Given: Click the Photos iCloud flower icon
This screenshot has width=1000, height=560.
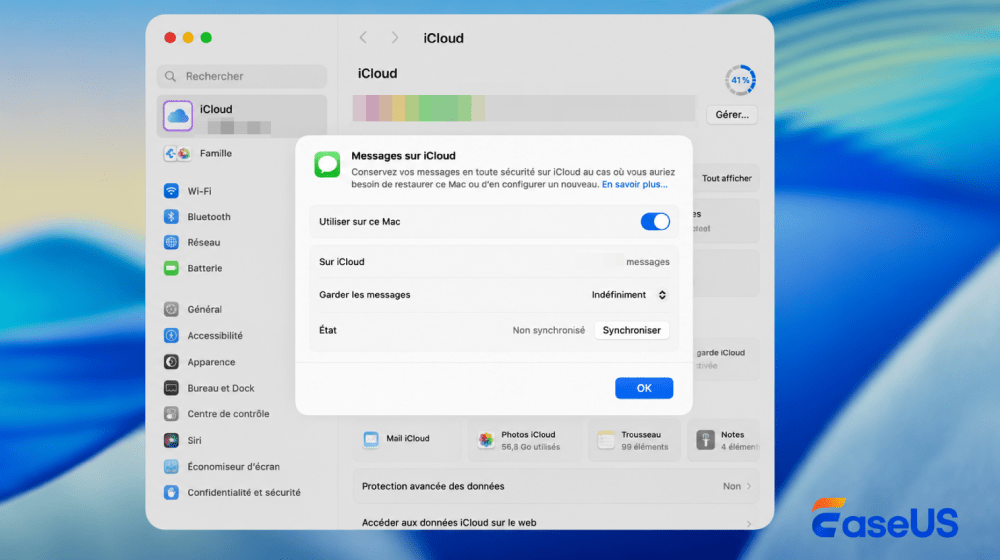Looking at the screenshot, I should (x=486, y=439).
